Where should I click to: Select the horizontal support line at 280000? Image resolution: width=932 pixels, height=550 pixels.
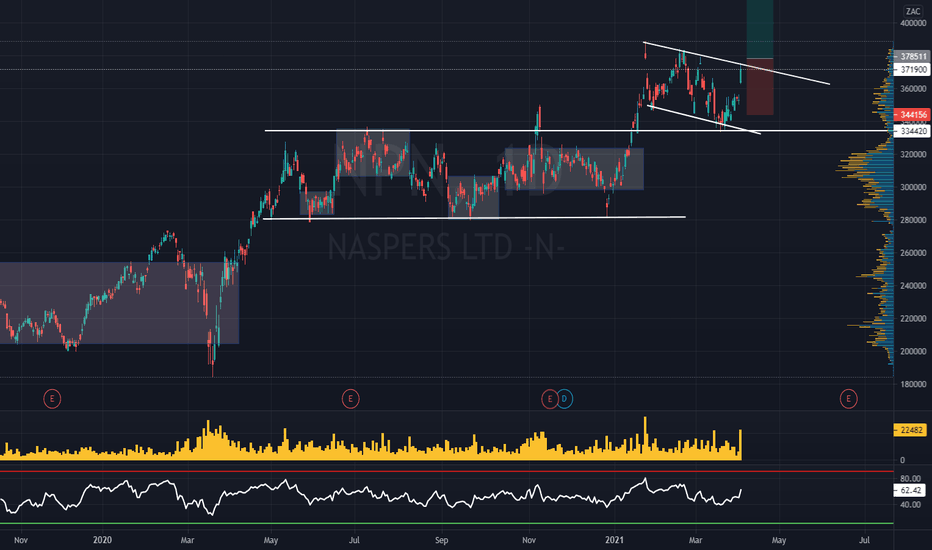tap(474, 218)
